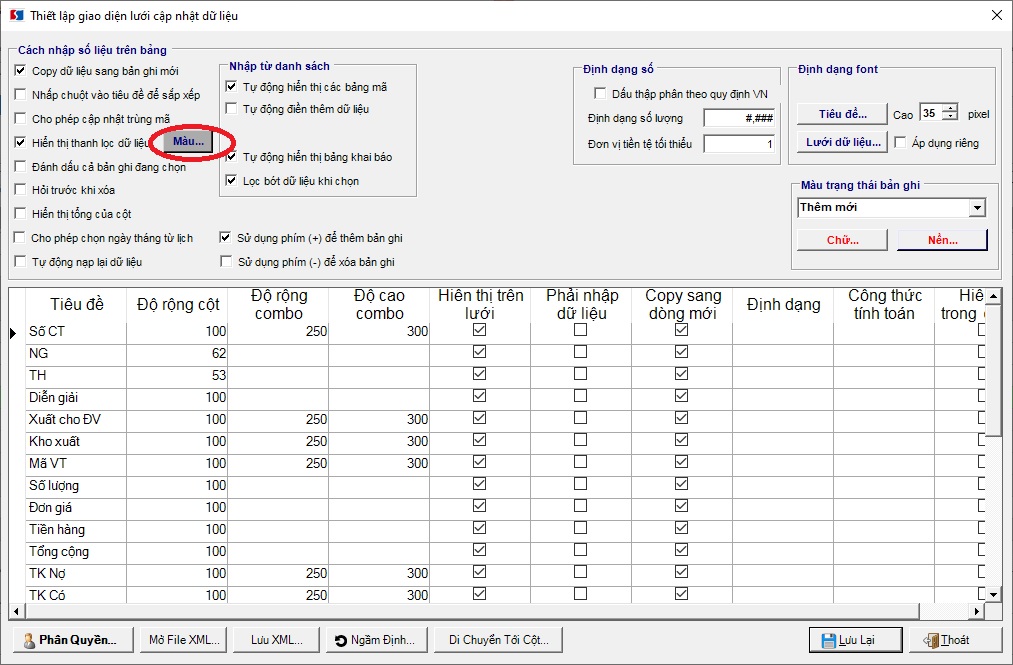
Task: Edit the Định dạng số lượng field
Action: 739,118
